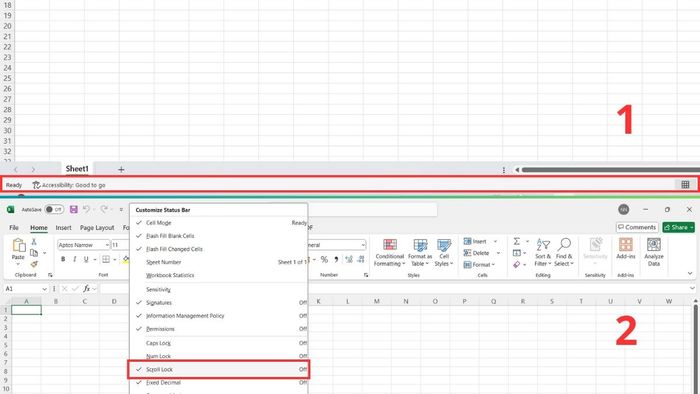Click the AutoSum sigma icon
The image size is (700, 394).
517,241
